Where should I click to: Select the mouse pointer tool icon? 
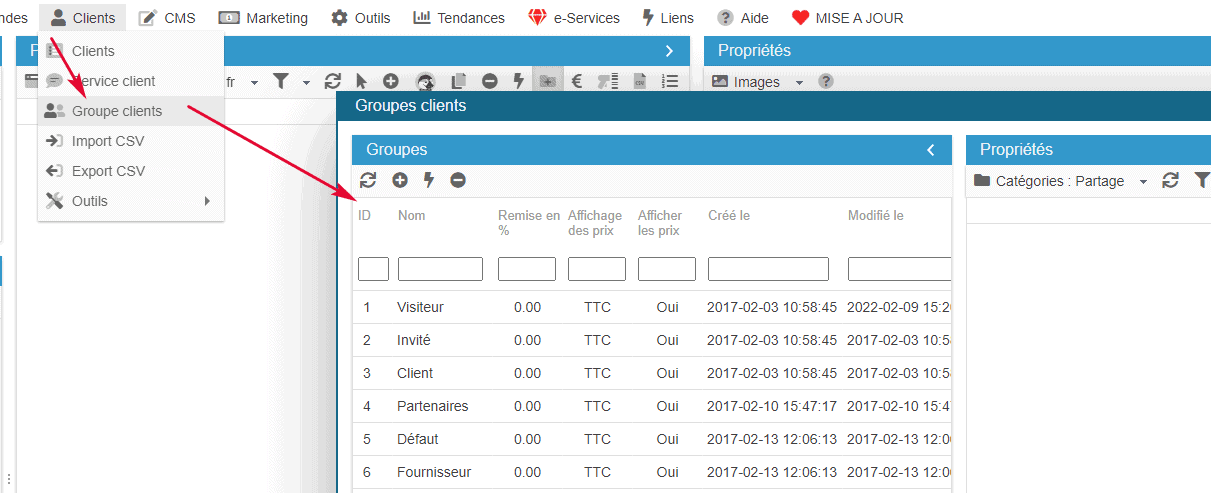(x=361, y=82)
